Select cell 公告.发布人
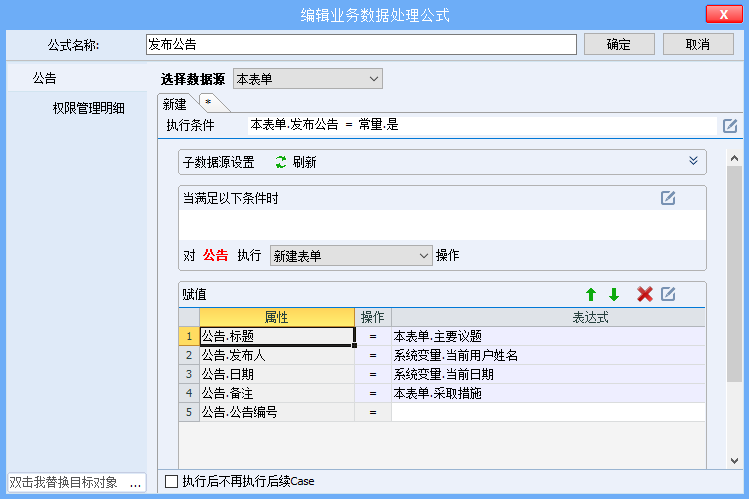 point(277,355)
